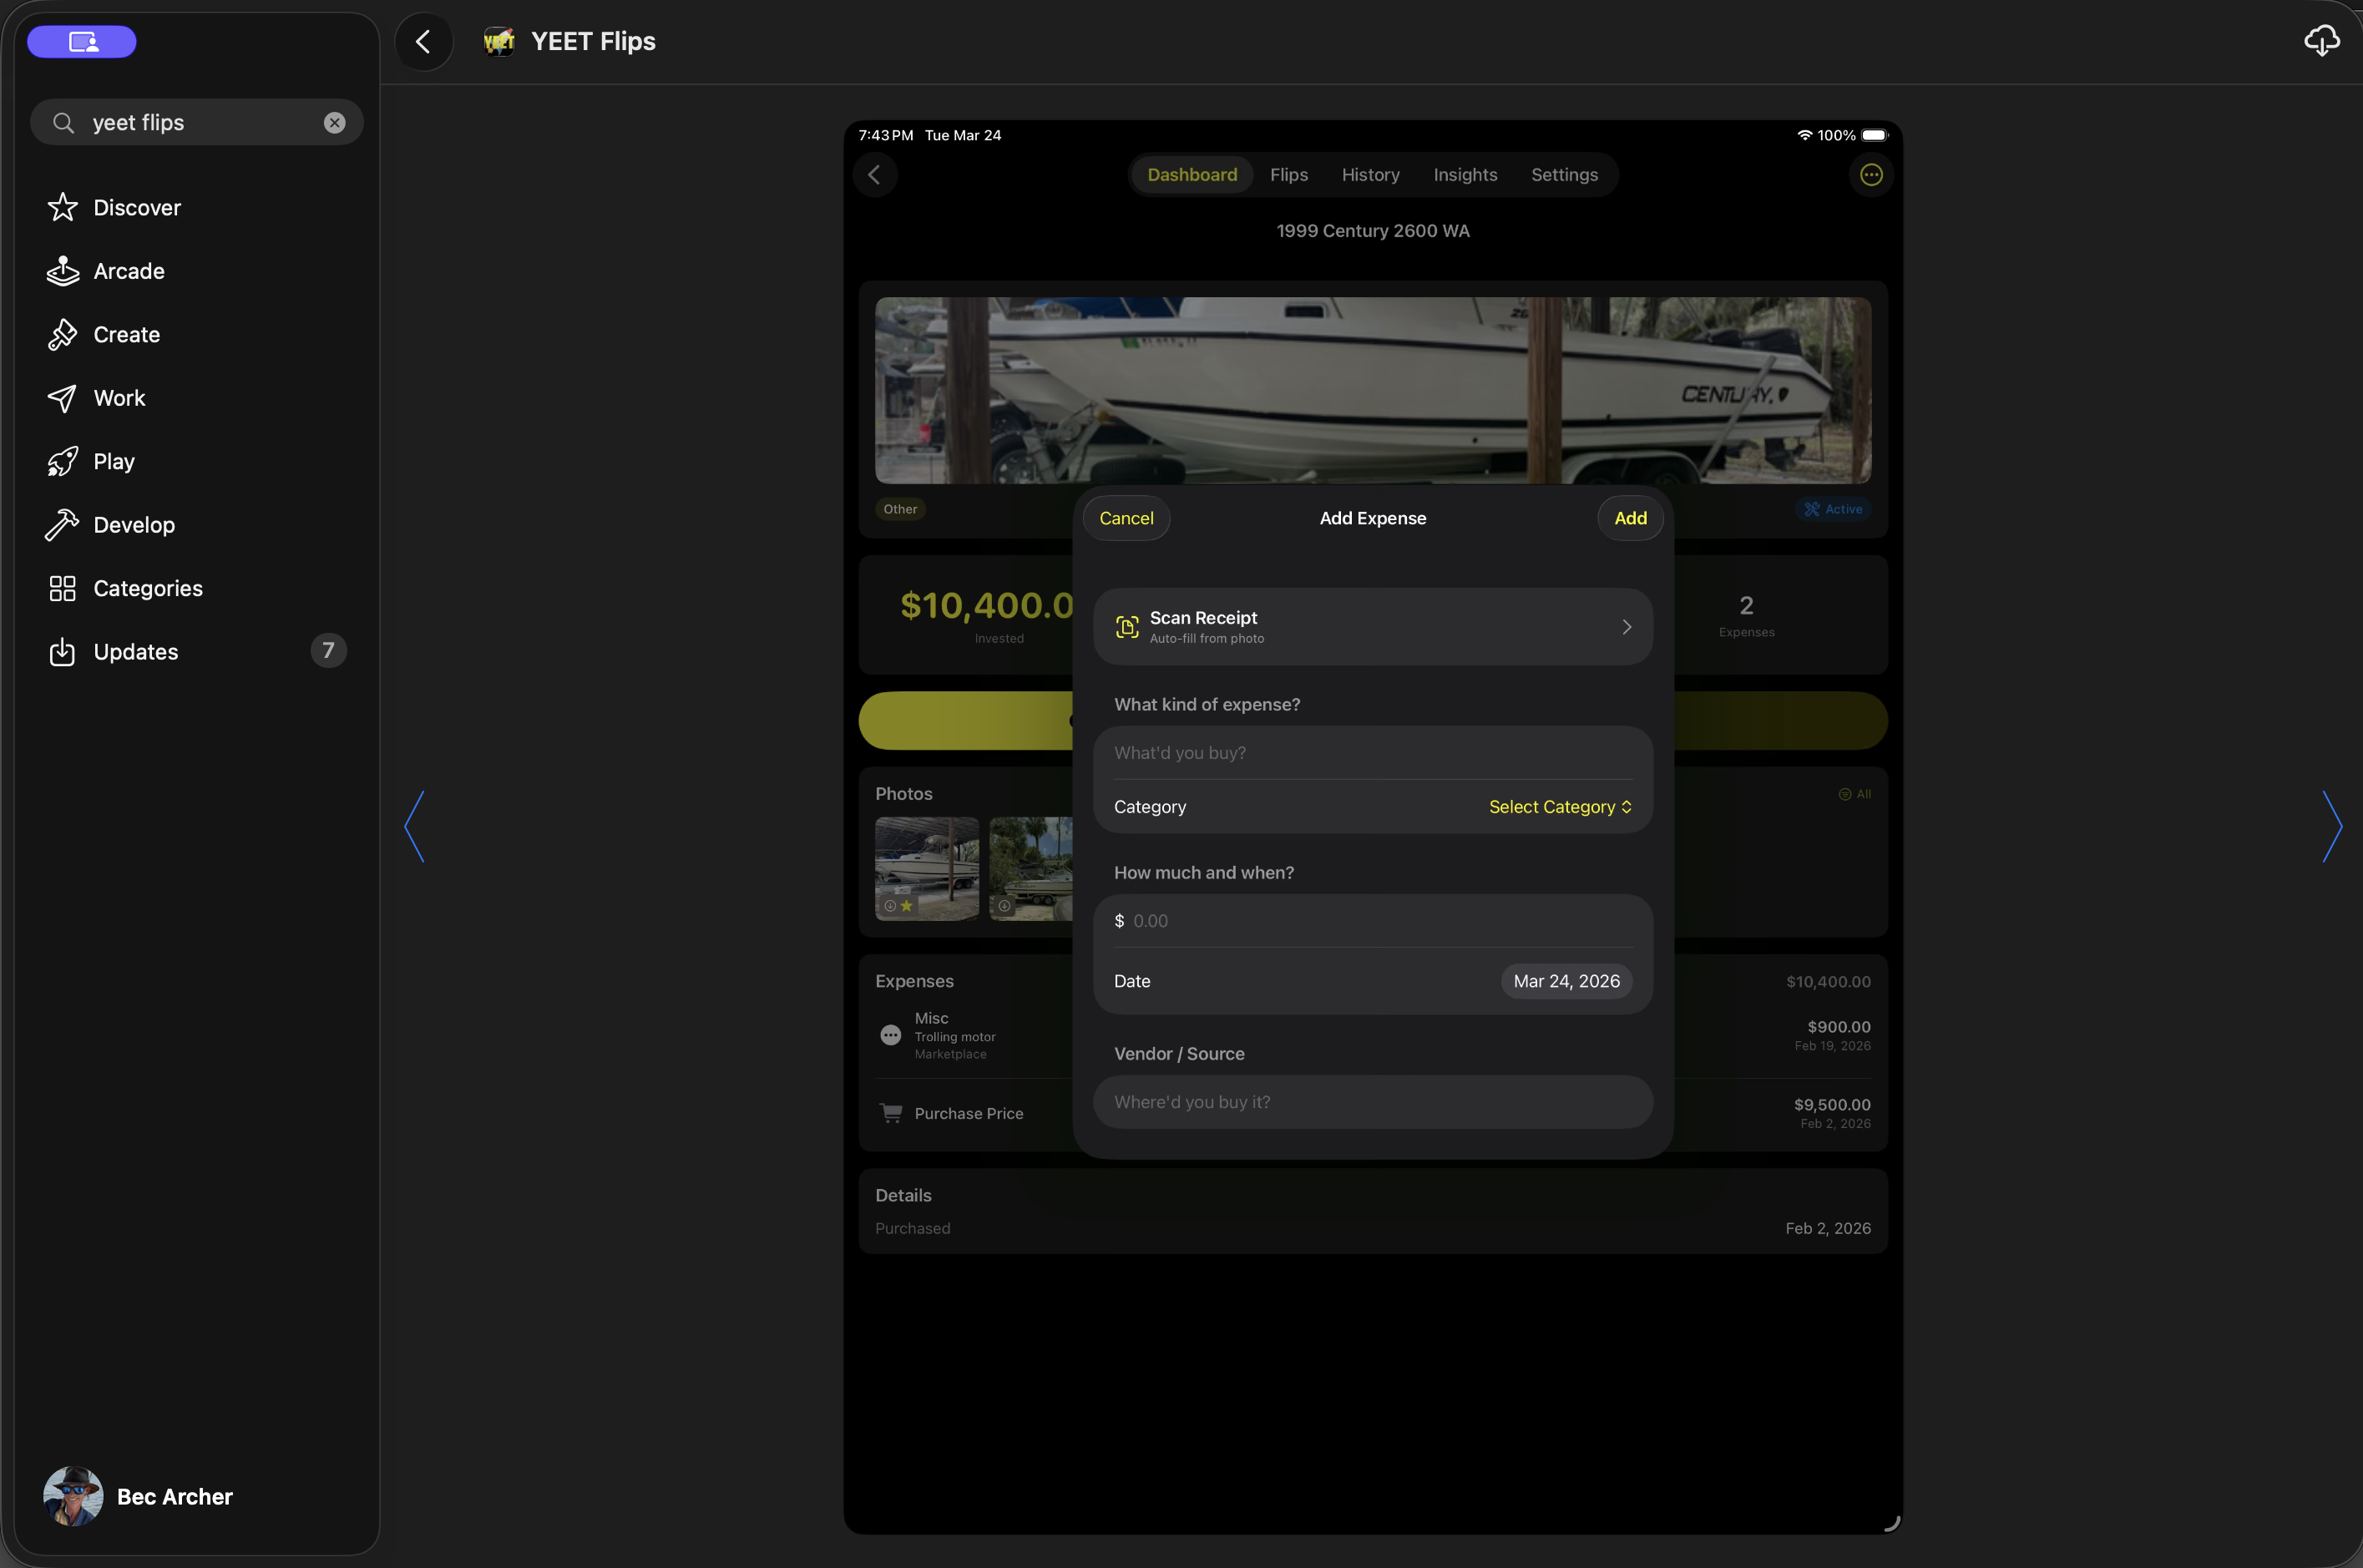Open the more options ellipsis menu
The width and height of the screenshot is (2363, 1568).
1871,175
